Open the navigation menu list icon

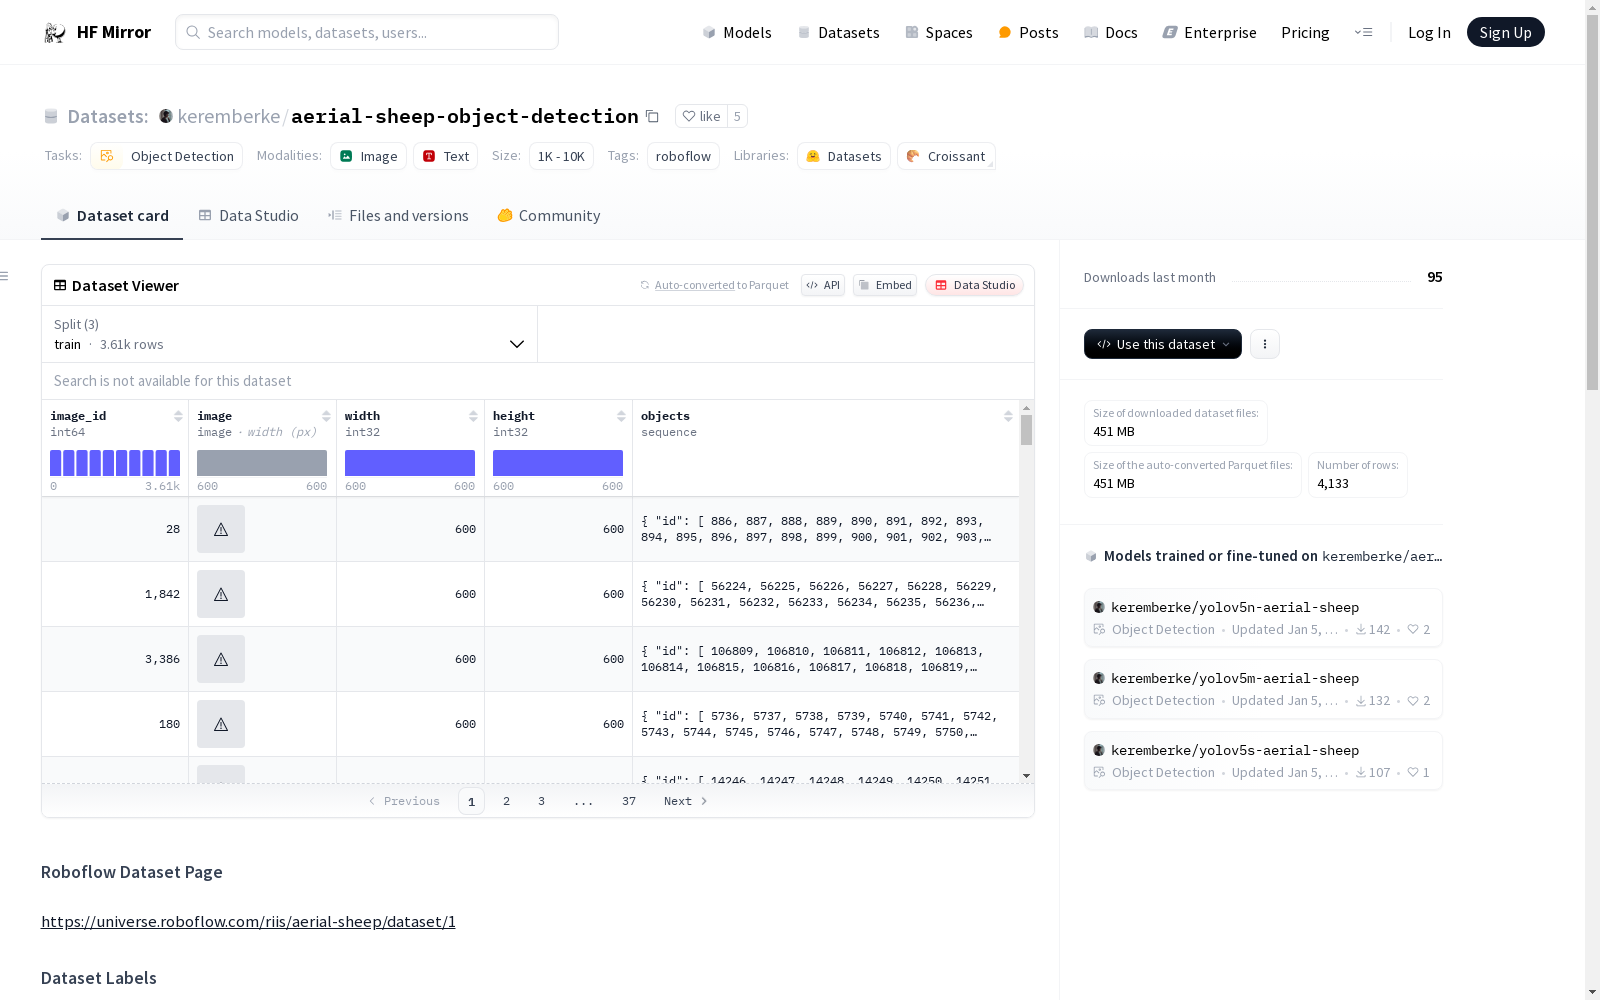click(1363, 33)
